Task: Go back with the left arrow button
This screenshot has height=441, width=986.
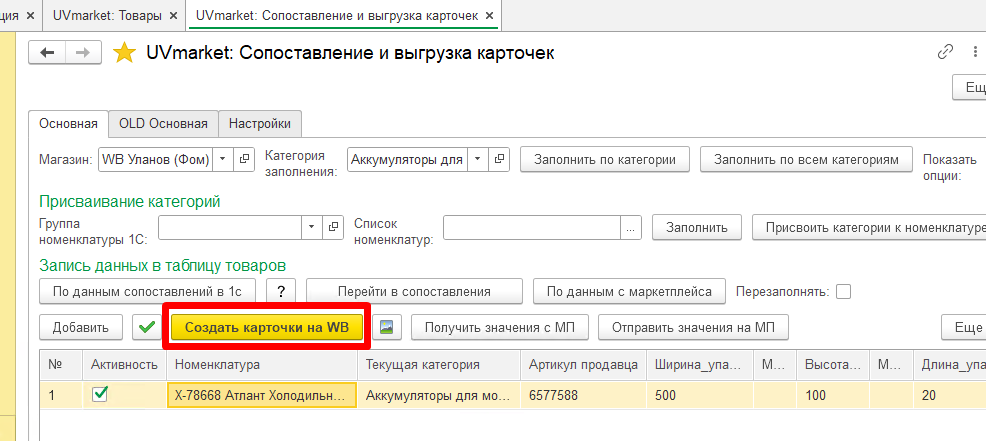Action: [47, 53]
